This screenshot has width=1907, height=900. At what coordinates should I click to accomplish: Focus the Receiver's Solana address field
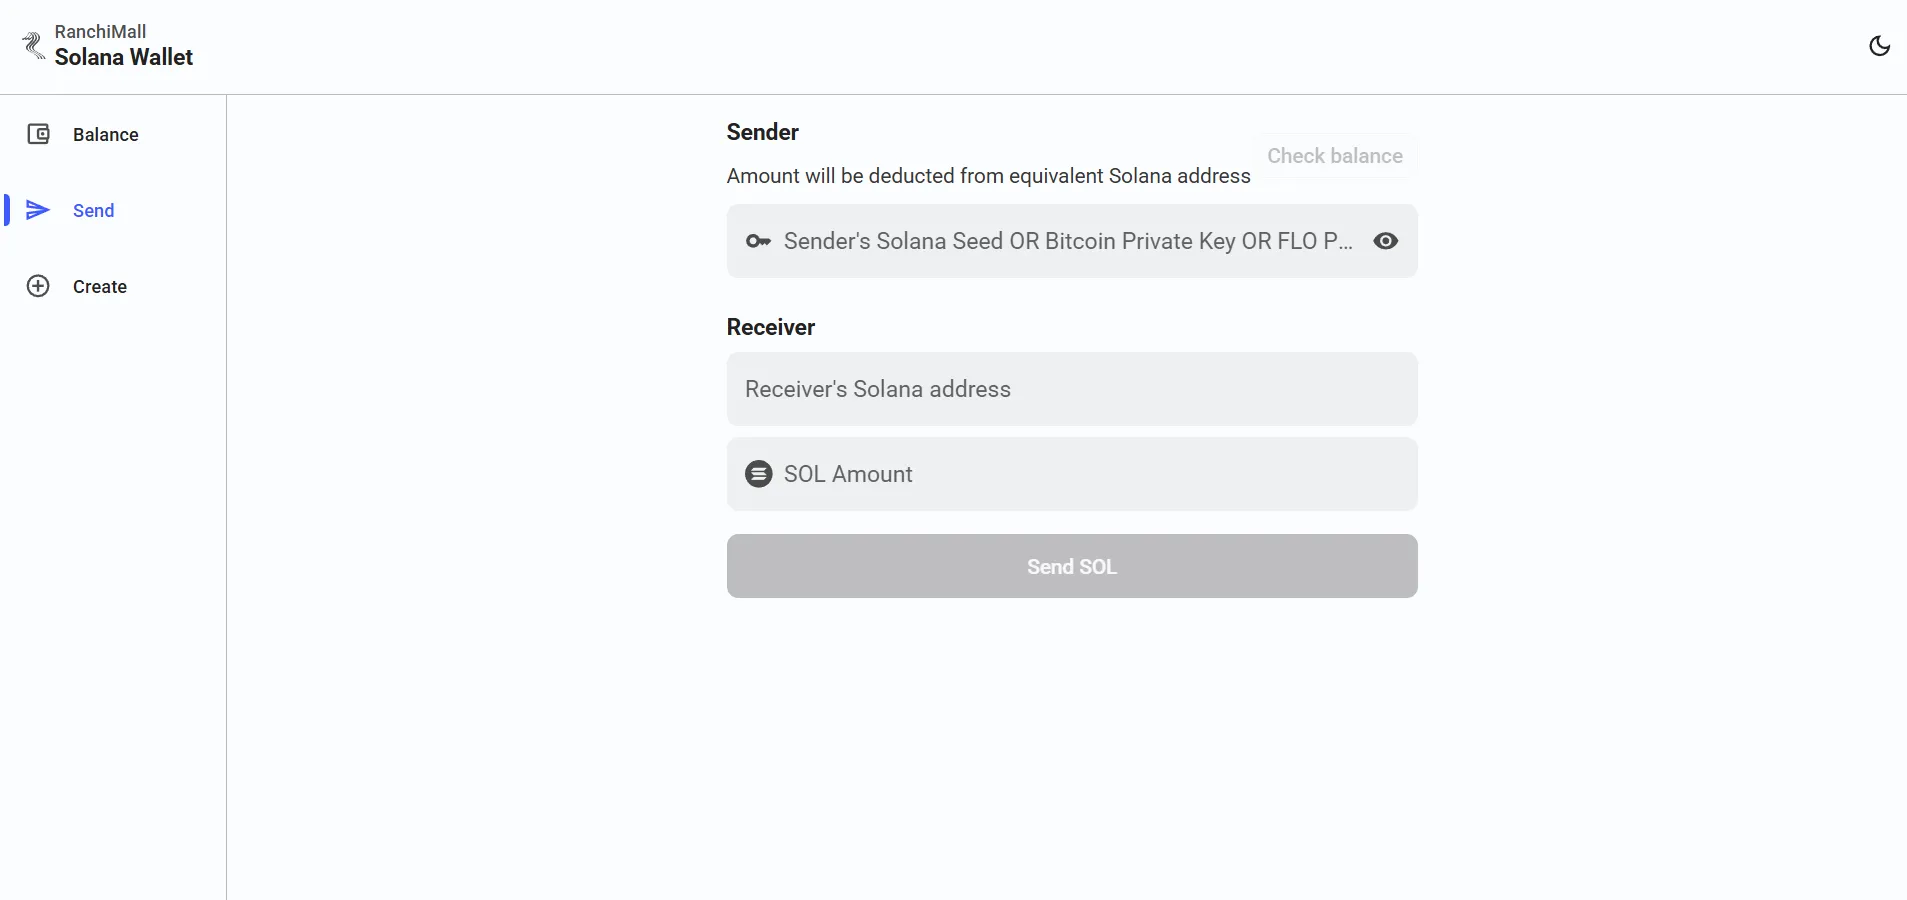click(1071, 389)
